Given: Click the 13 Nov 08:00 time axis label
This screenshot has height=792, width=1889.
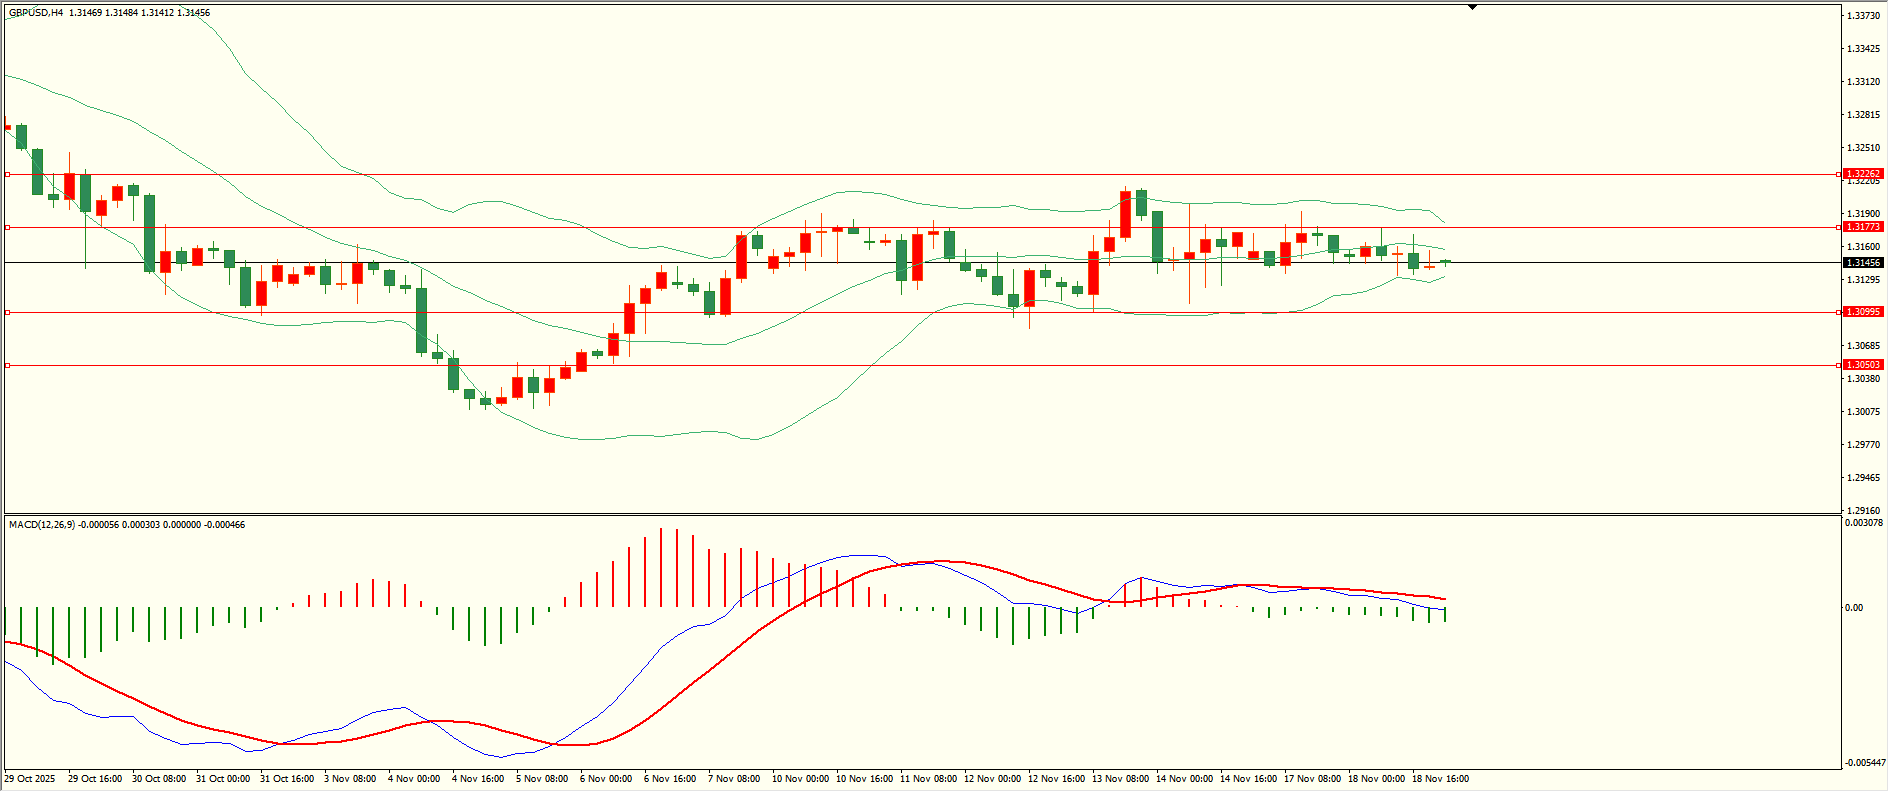Looking at the screenshot, I should [x=1120, y=779].
